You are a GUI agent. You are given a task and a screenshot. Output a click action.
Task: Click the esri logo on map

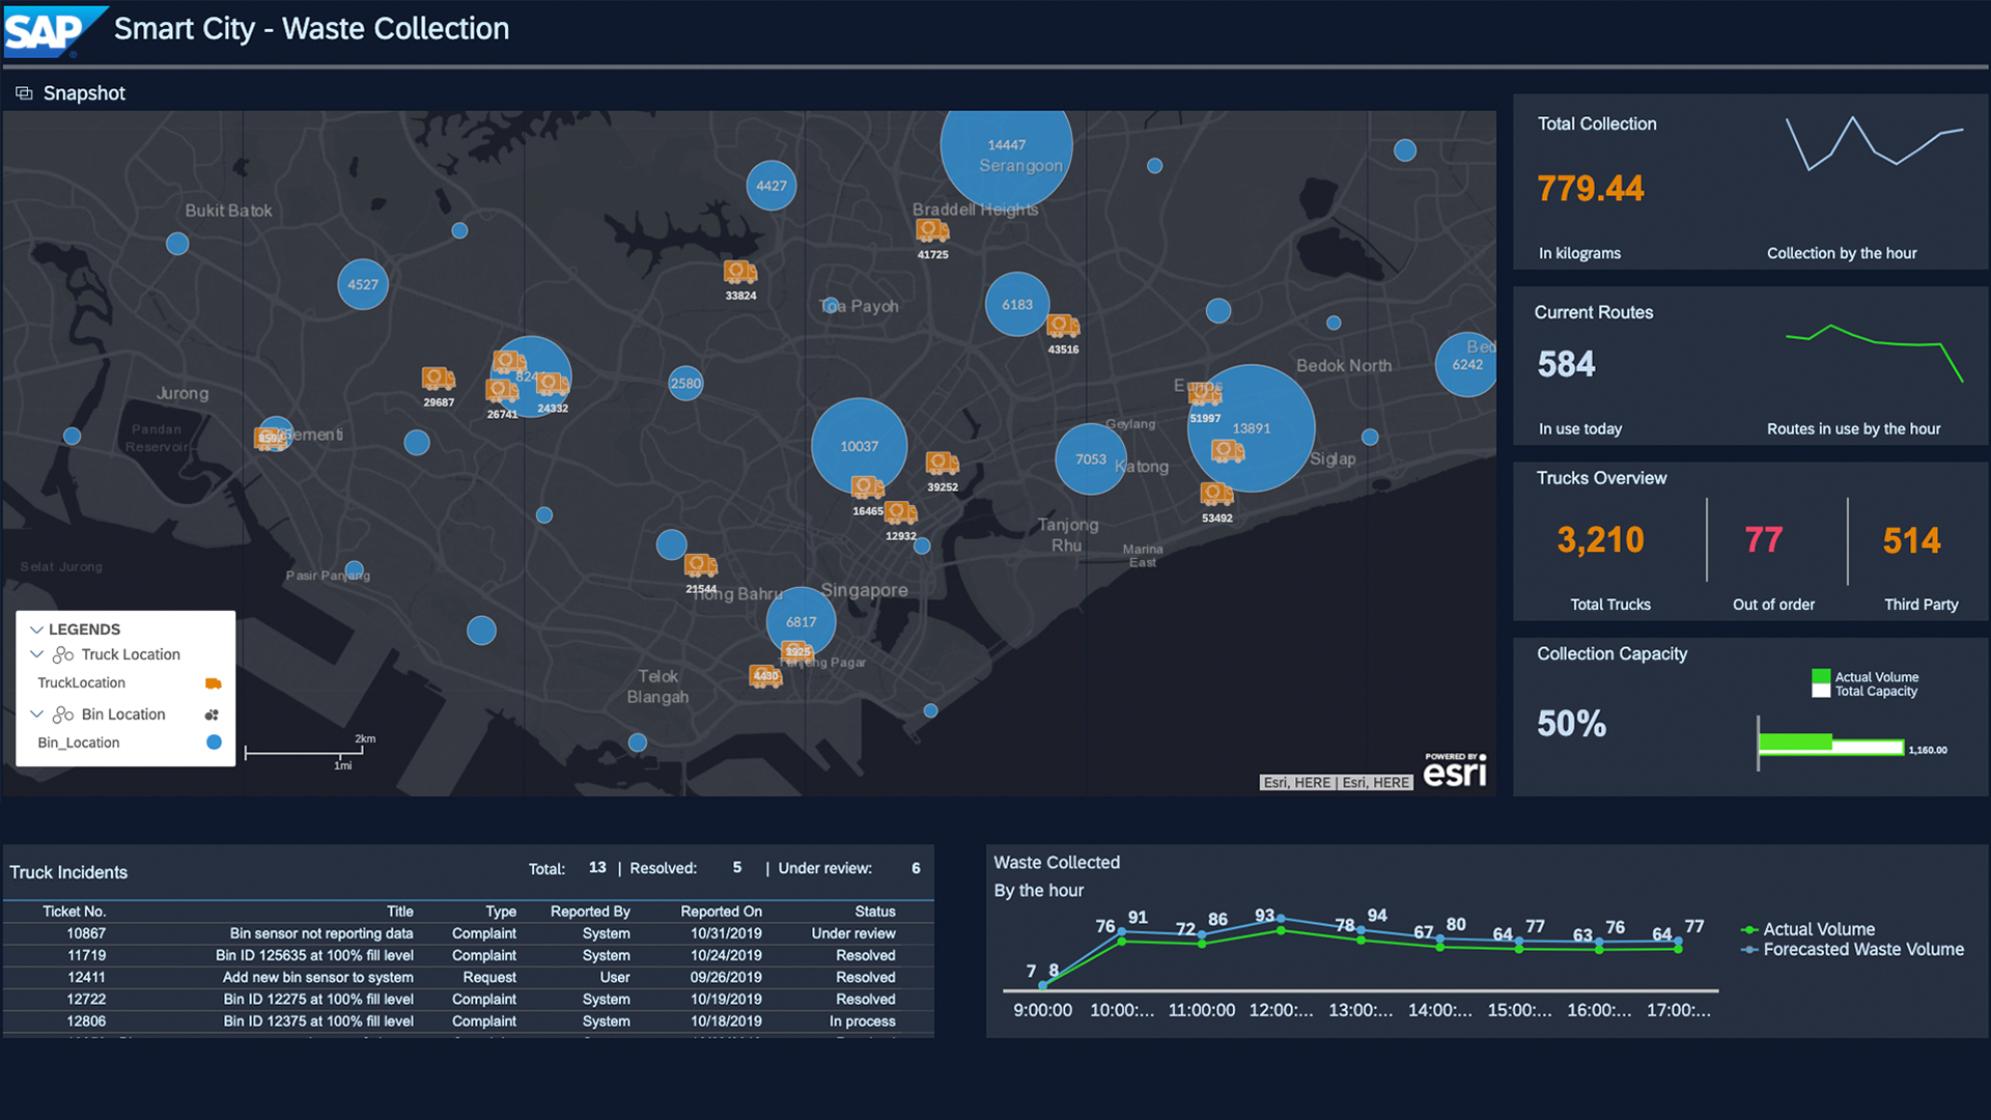pyautogui.click(x=1455, y=770)
